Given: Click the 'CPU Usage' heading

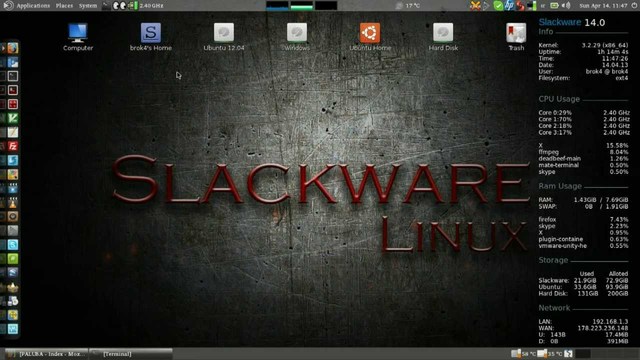Looking at the screenshot, I should pos(559,99).
